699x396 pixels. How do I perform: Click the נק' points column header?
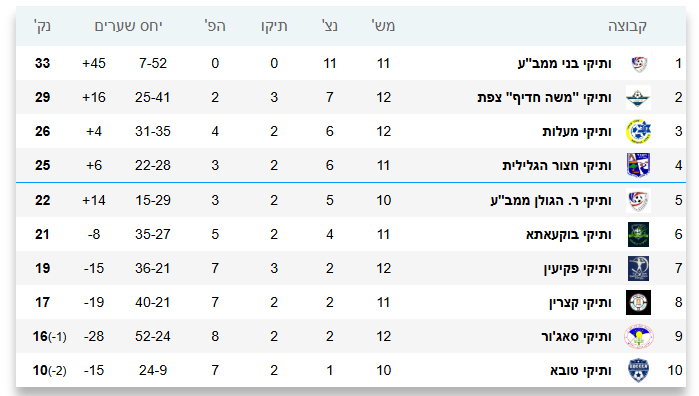(x=42, y=26)
